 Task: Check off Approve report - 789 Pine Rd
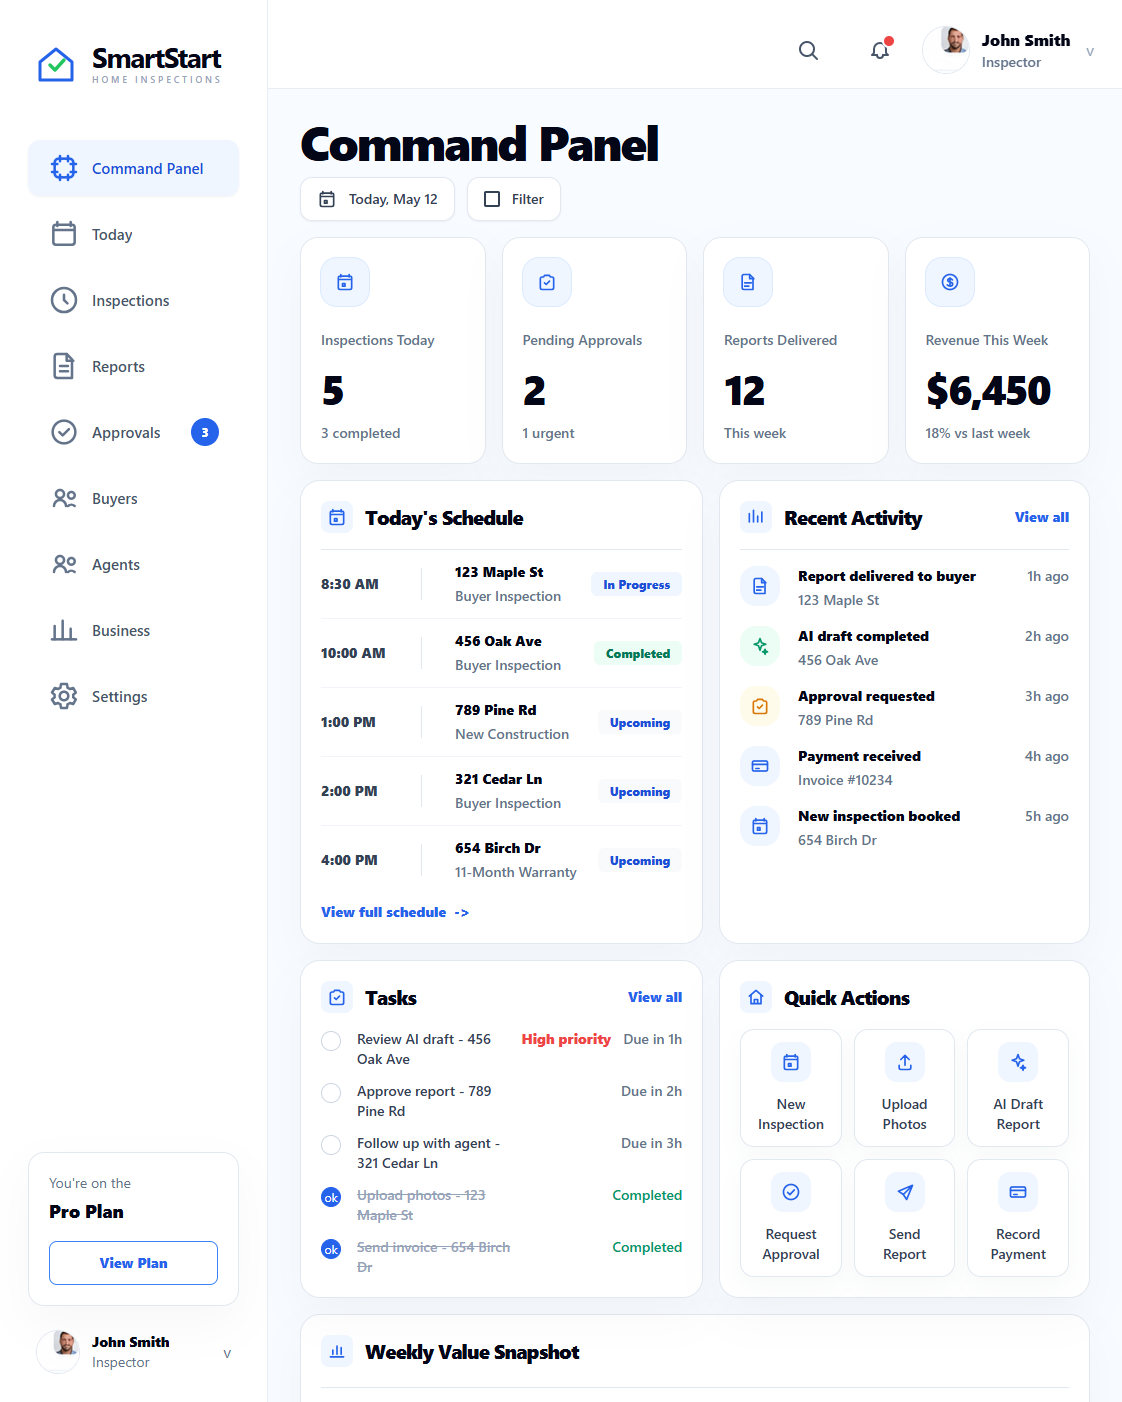point(331,1093)
